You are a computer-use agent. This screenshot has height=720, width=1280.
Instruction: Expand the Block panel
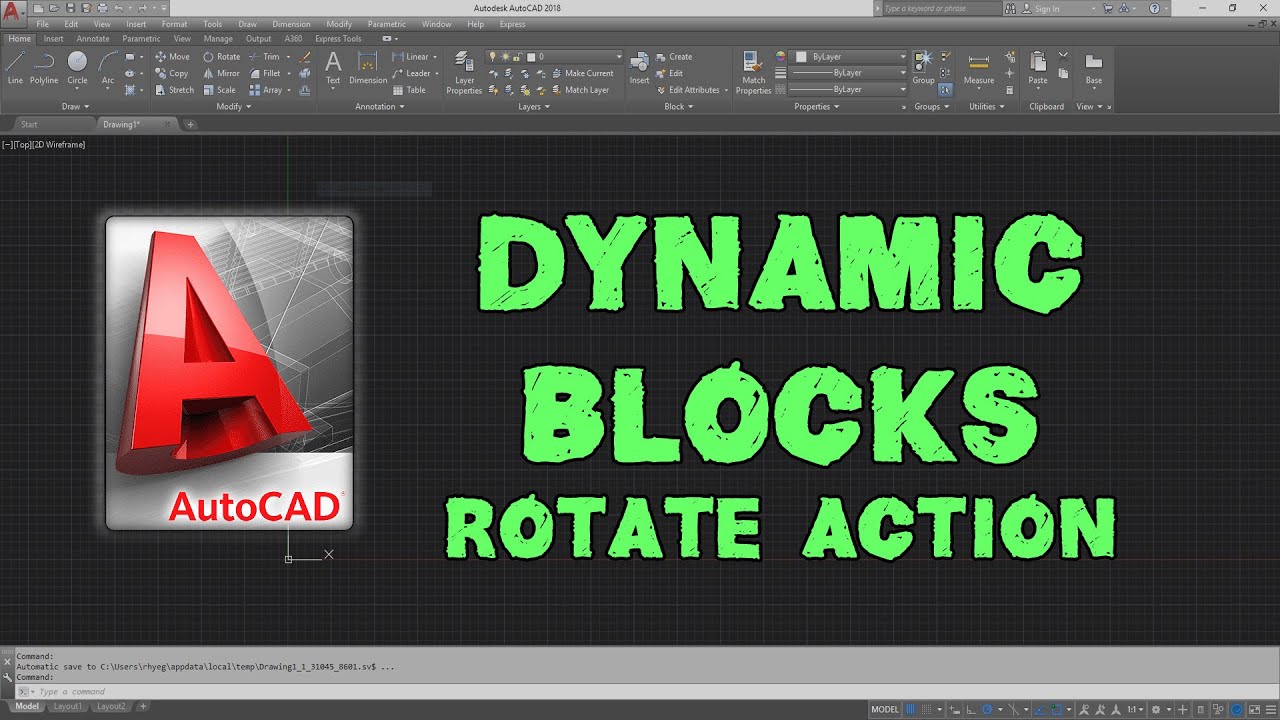point(679,106)
